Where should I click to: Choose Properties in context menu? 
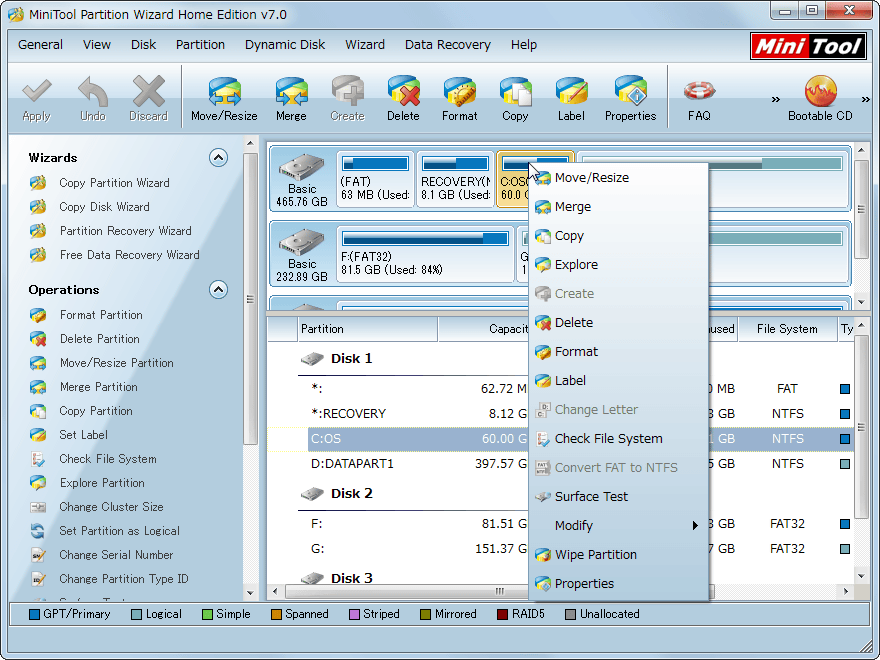tap(618, 584)
